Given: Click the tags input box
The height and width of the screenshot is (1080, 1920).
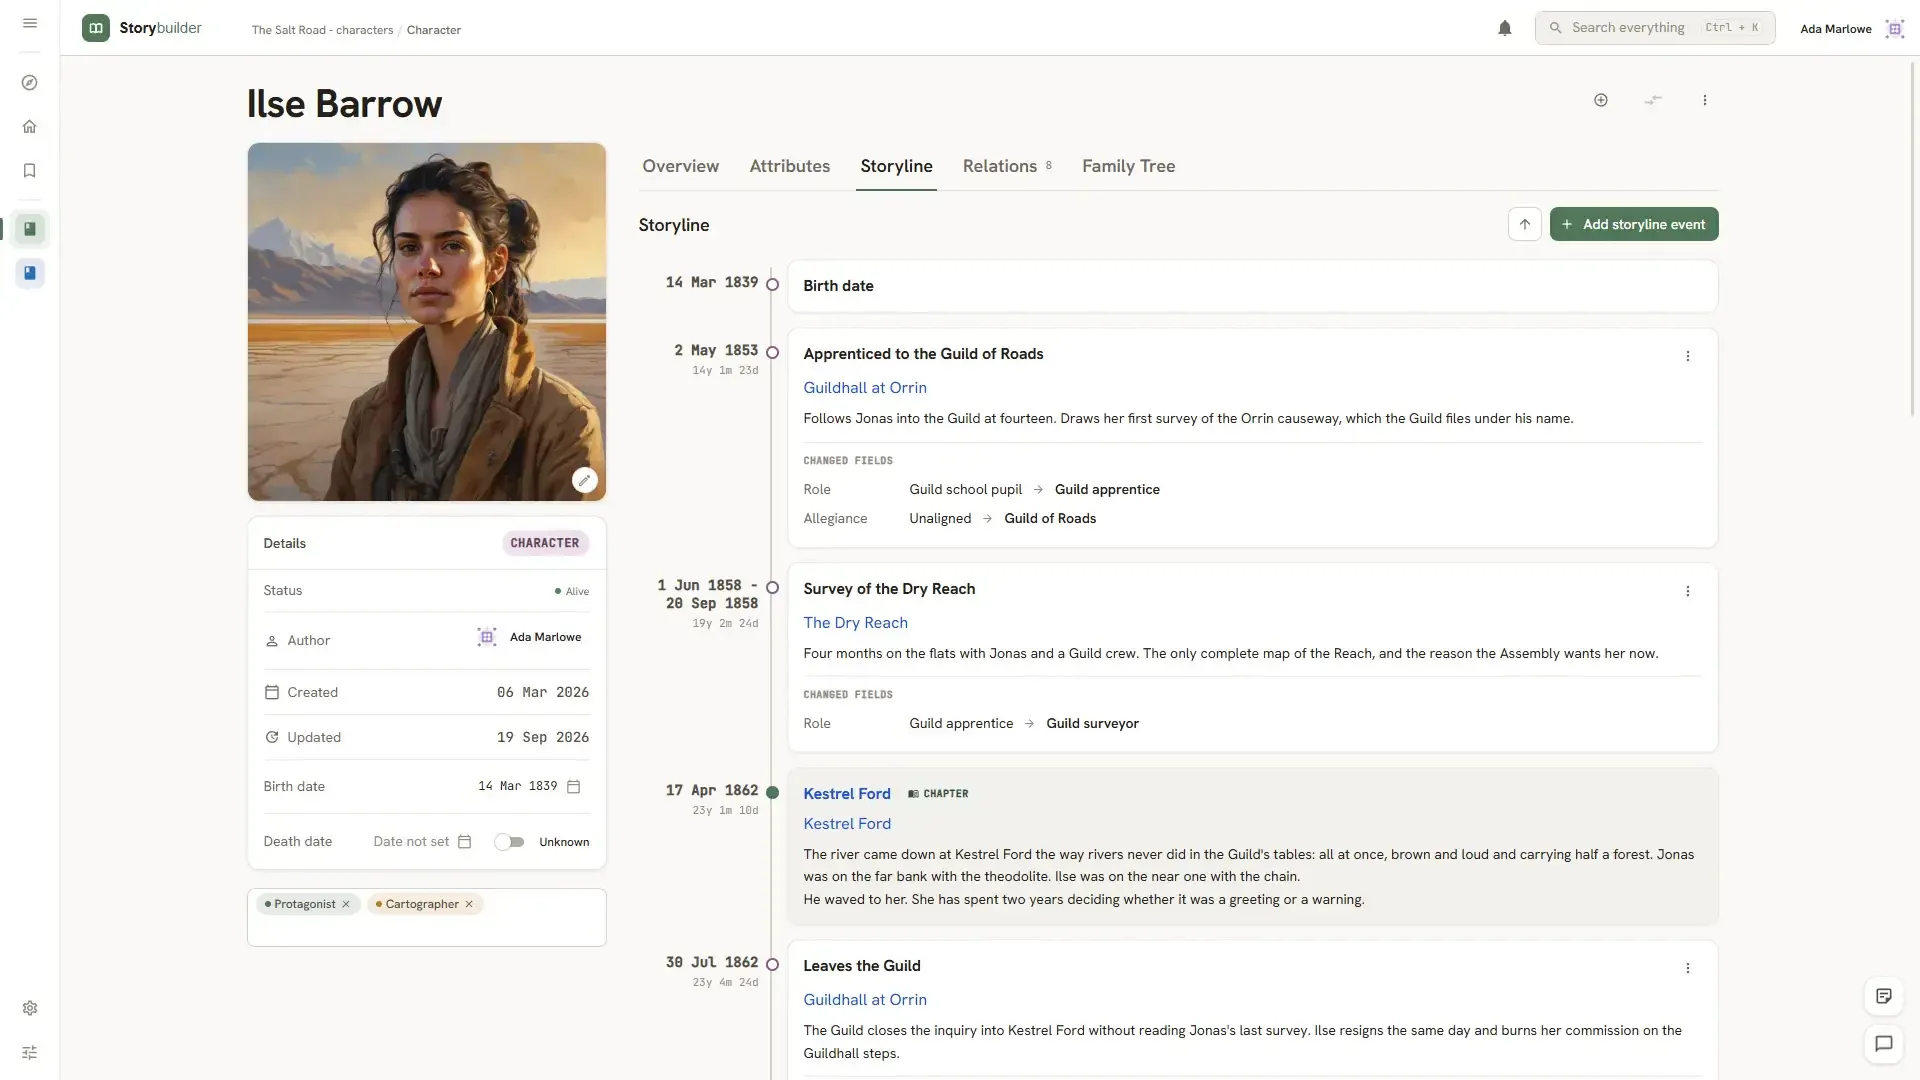Looking at the screenshot, I should pos(427,918).
